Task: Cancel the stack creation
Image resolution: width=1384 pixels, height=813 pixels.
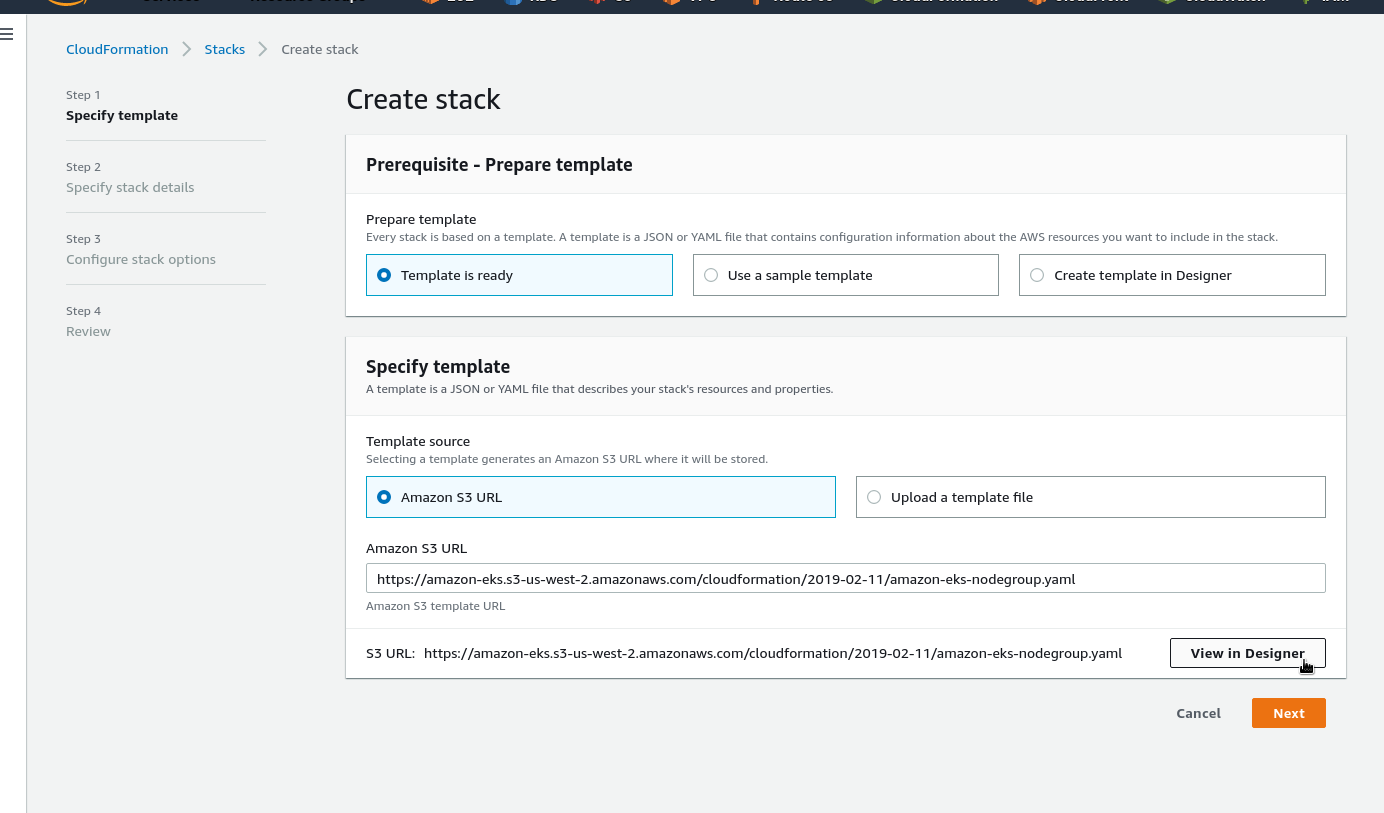Action: click(1198, 713)
